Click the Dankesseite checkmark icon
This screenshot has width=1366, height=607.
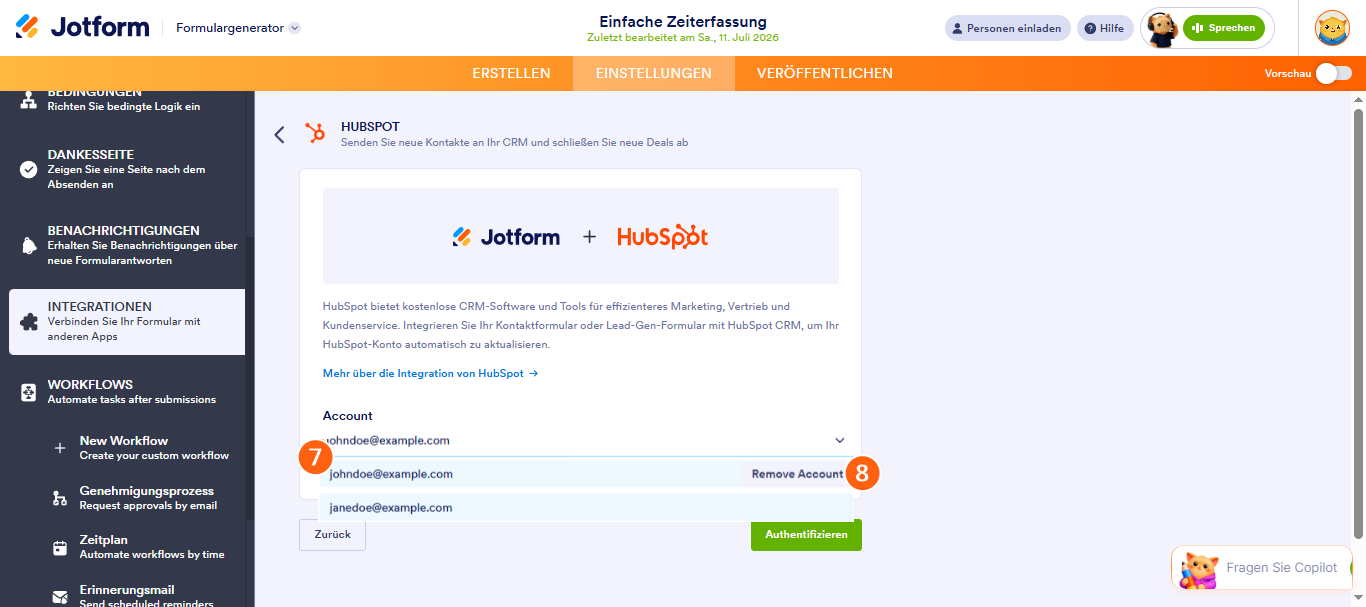click(29, 169)
